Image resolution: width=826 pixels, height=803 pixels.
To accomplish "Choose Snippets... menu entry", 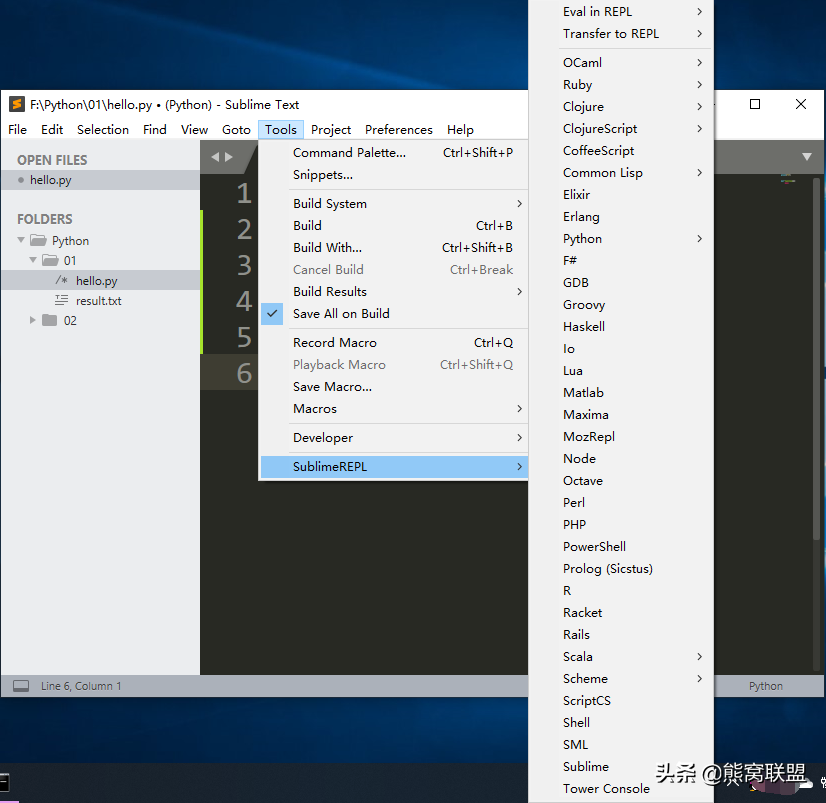I will pos(394,174).
